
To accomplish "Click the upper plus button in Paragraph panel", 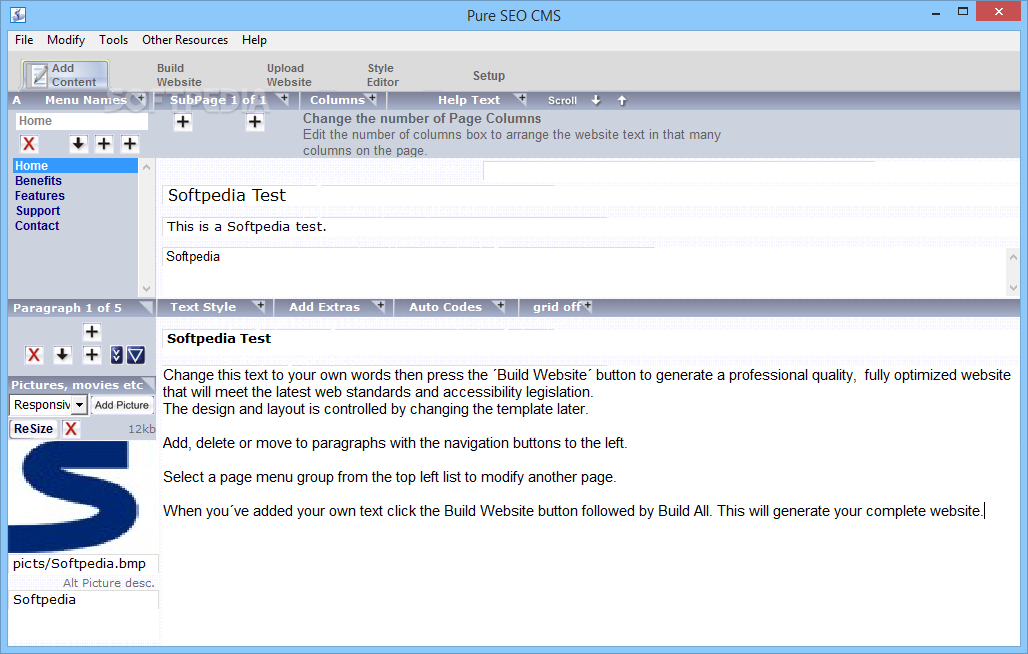I will pyautogui.click(x=92, y=332).
